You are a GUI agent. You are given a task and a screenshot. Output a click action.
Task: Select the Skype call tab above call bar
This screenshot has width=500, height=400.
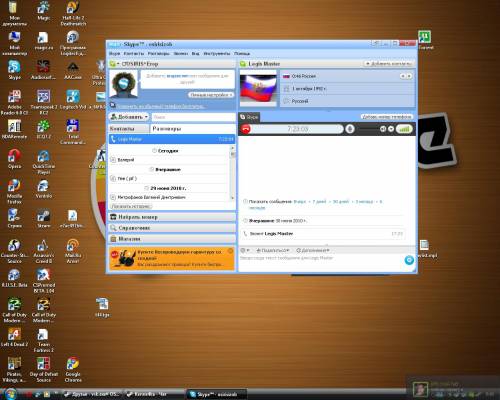click(249, 117)
